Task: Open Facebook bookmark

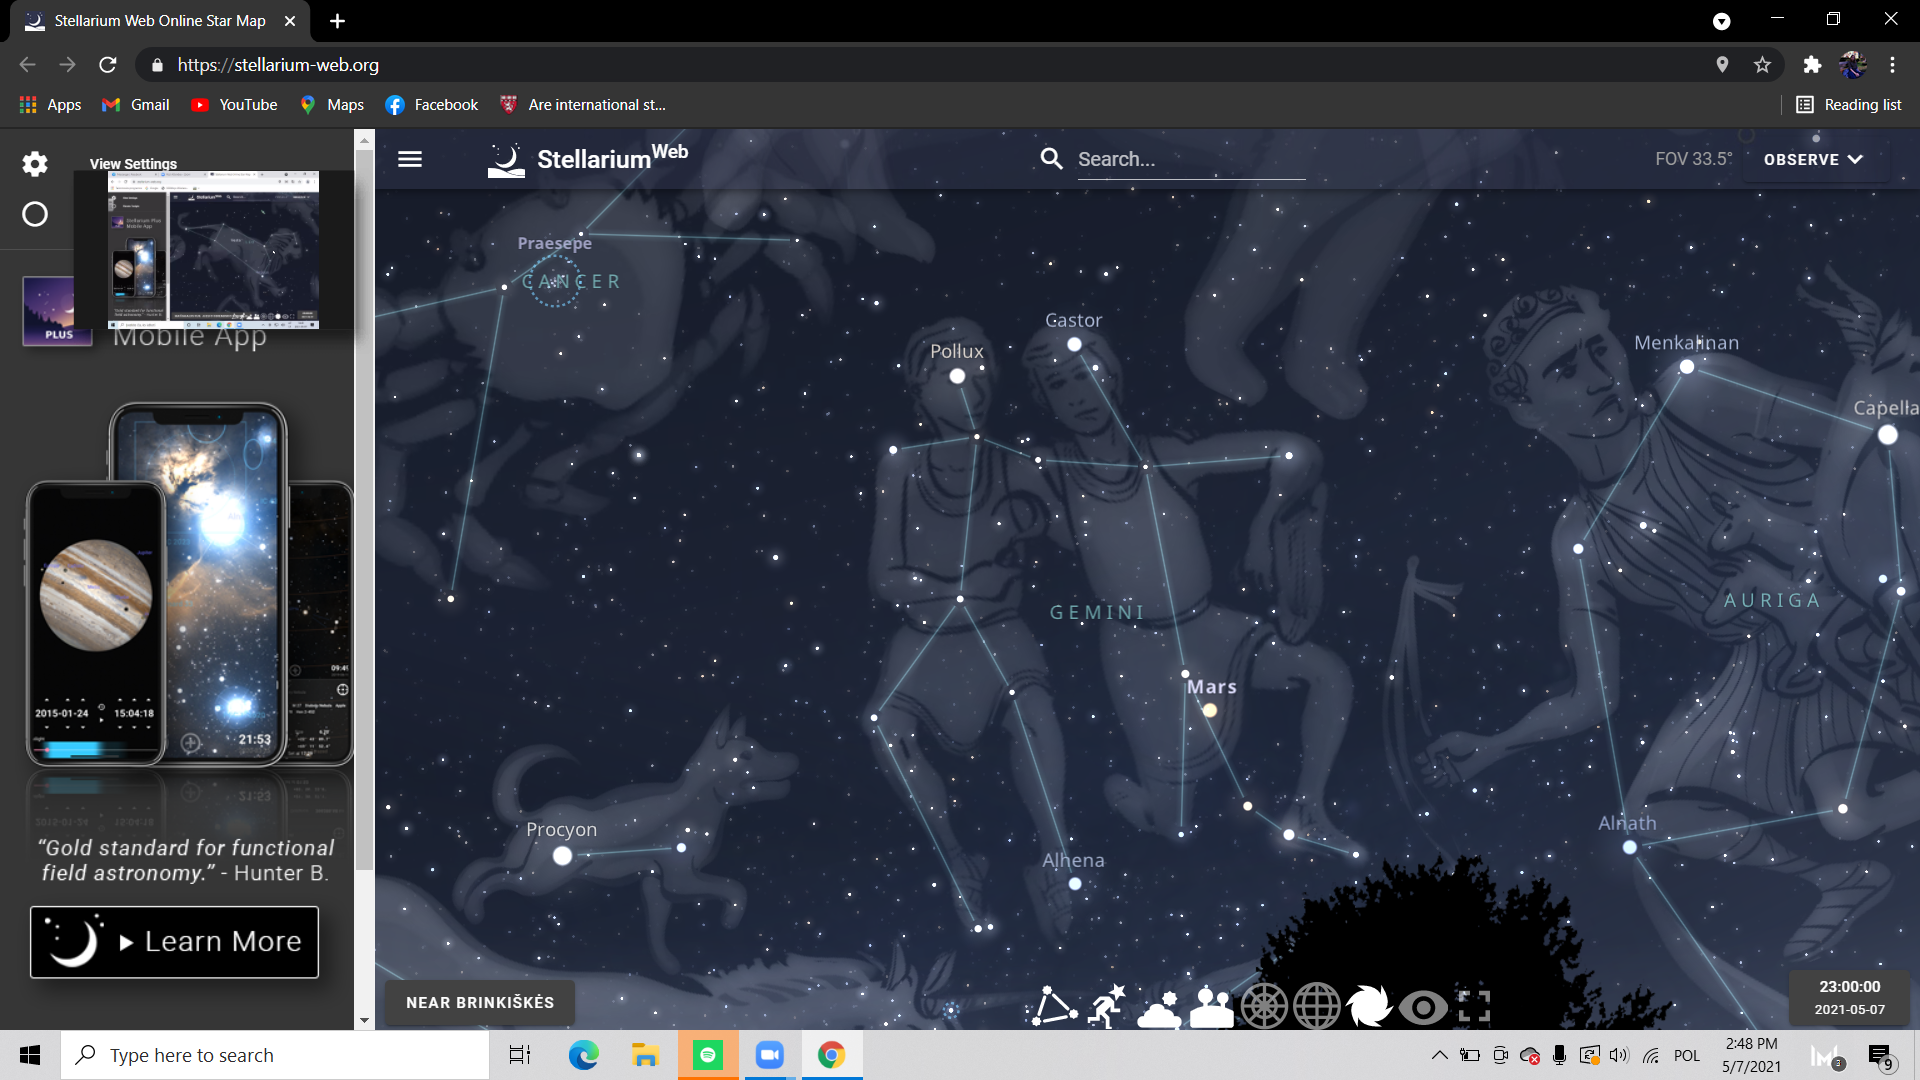Action: click(x=432, y=105)
